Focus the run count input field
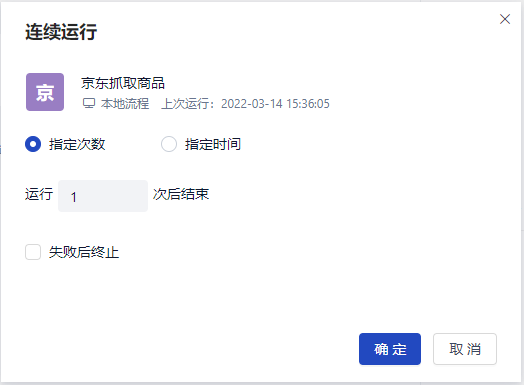Image resolution: width=524 pixels, height=385 pixels. coord(103,196)
